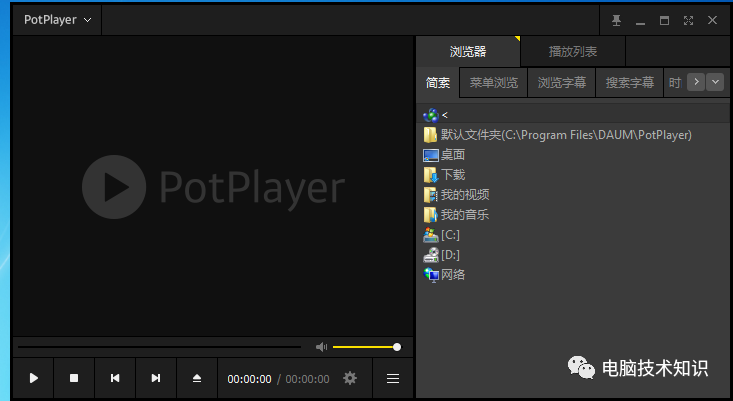The image size is (733, 401).
Task: Stop playback
Action: [74, 378]
